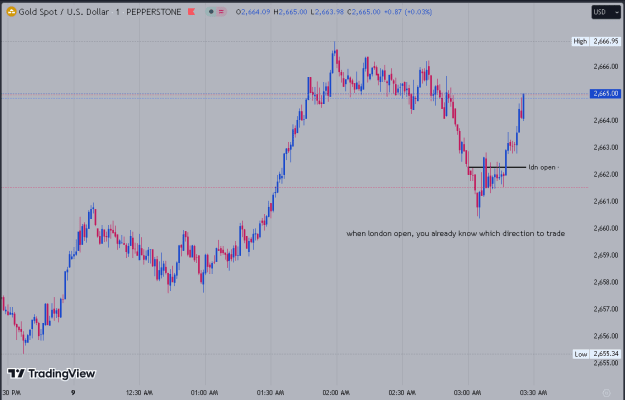Screen dimensions: 625x400
Task: Click the low value L2,663.98
Action: point(327,12)
